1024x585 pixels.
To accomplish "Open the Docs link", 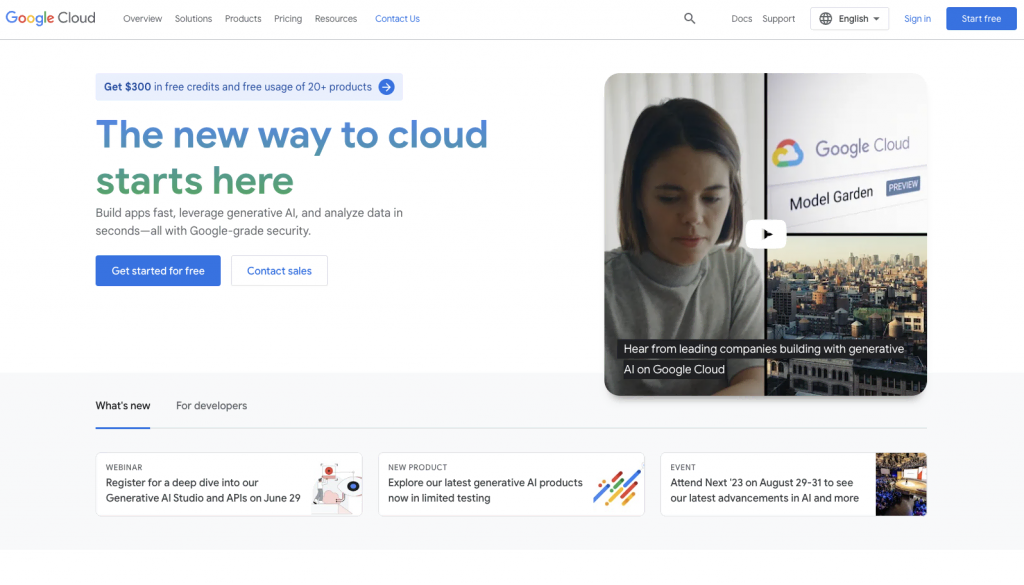I will click(x=741, y=19).
